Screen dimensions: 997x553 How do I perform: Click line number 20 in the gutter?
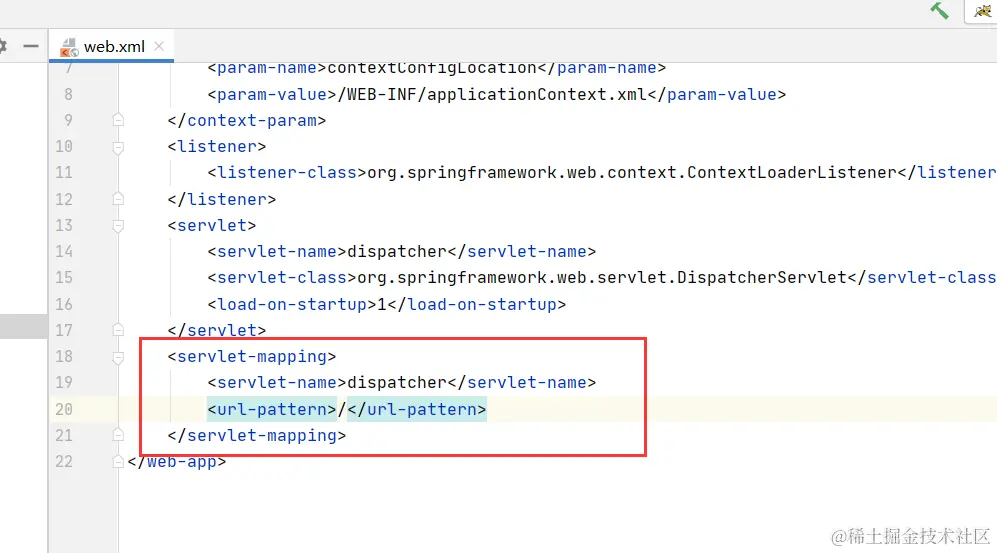click(x=64, y=409)
